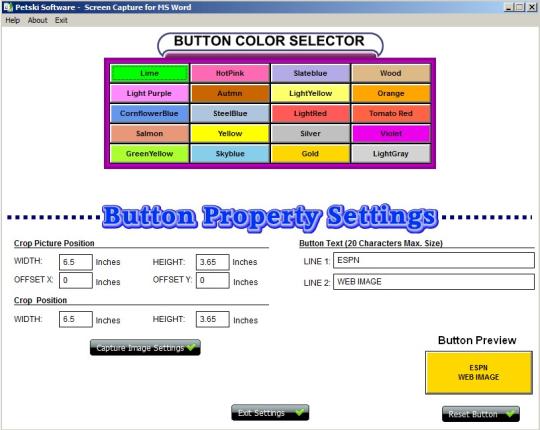Image resolution: width=540 pixels, height=430 pixels.
Task: Click the Button Property Settings heading
Action: 270,217
